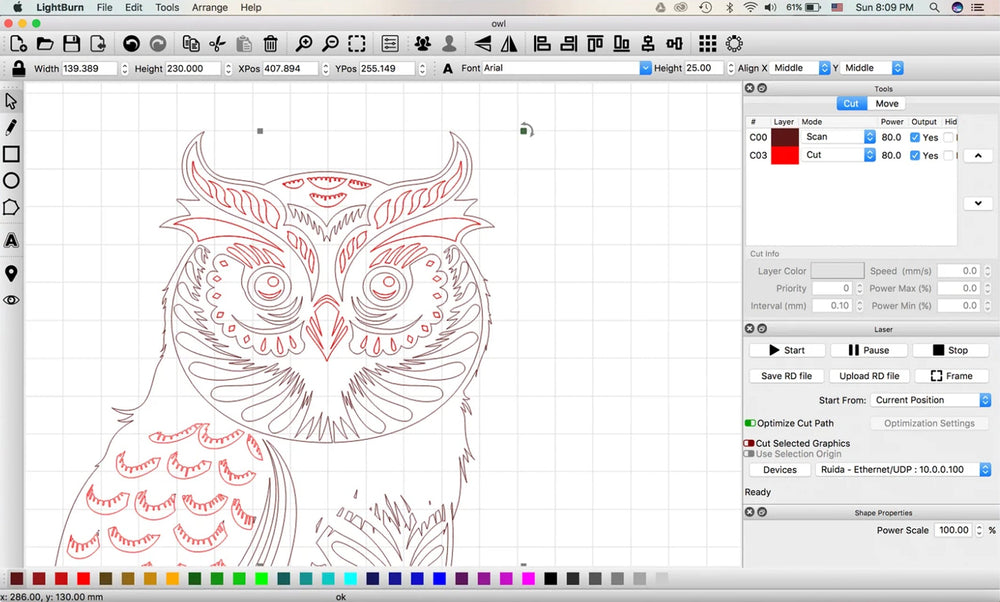Click the Save RD file button
Image resolution: width=1000 pixels, height=602 pixels.
(786, 376)
